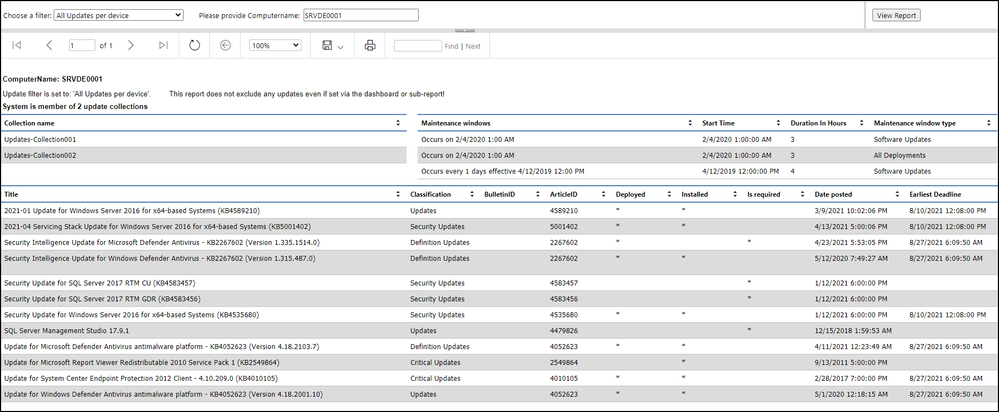Click the find text search box

click(x=417, y=46)
